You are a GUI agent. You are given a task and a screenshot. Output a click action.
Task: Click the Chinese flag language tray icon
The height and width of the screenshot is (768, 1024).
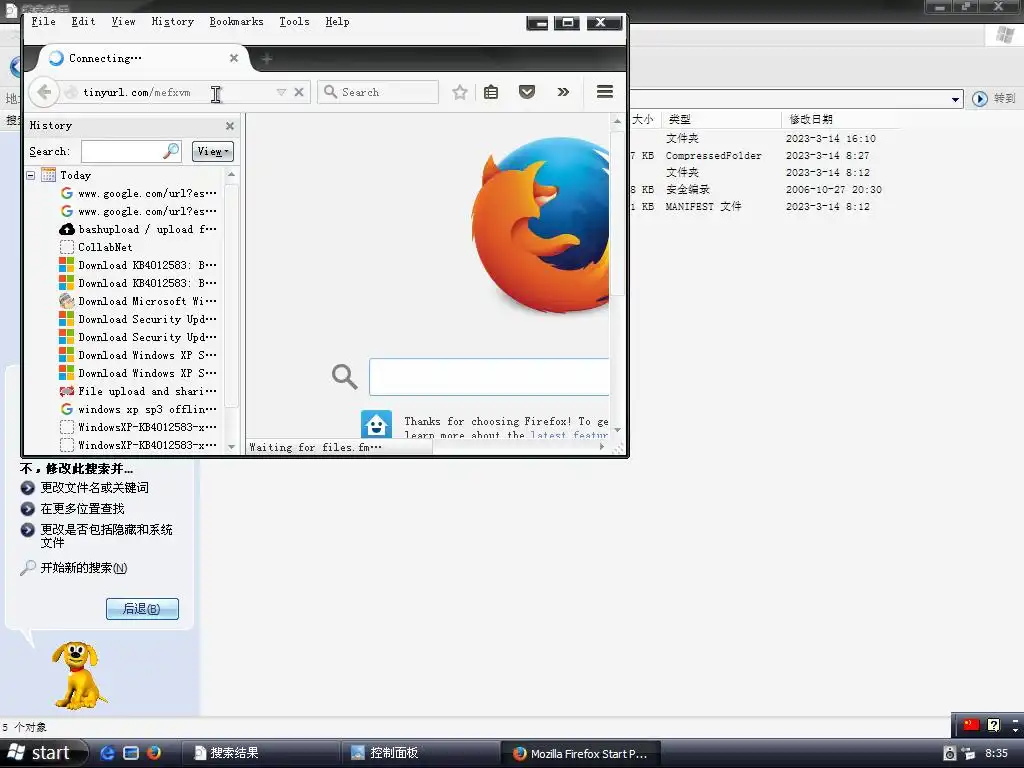971,725
